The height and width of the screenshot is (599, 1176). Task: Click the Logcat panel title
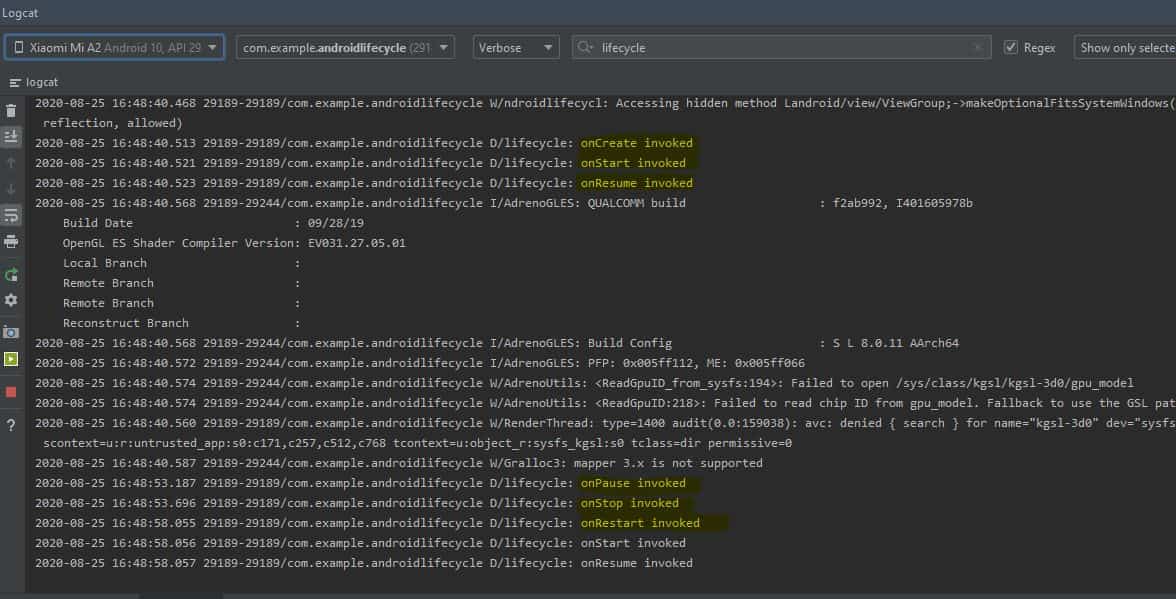20,13
